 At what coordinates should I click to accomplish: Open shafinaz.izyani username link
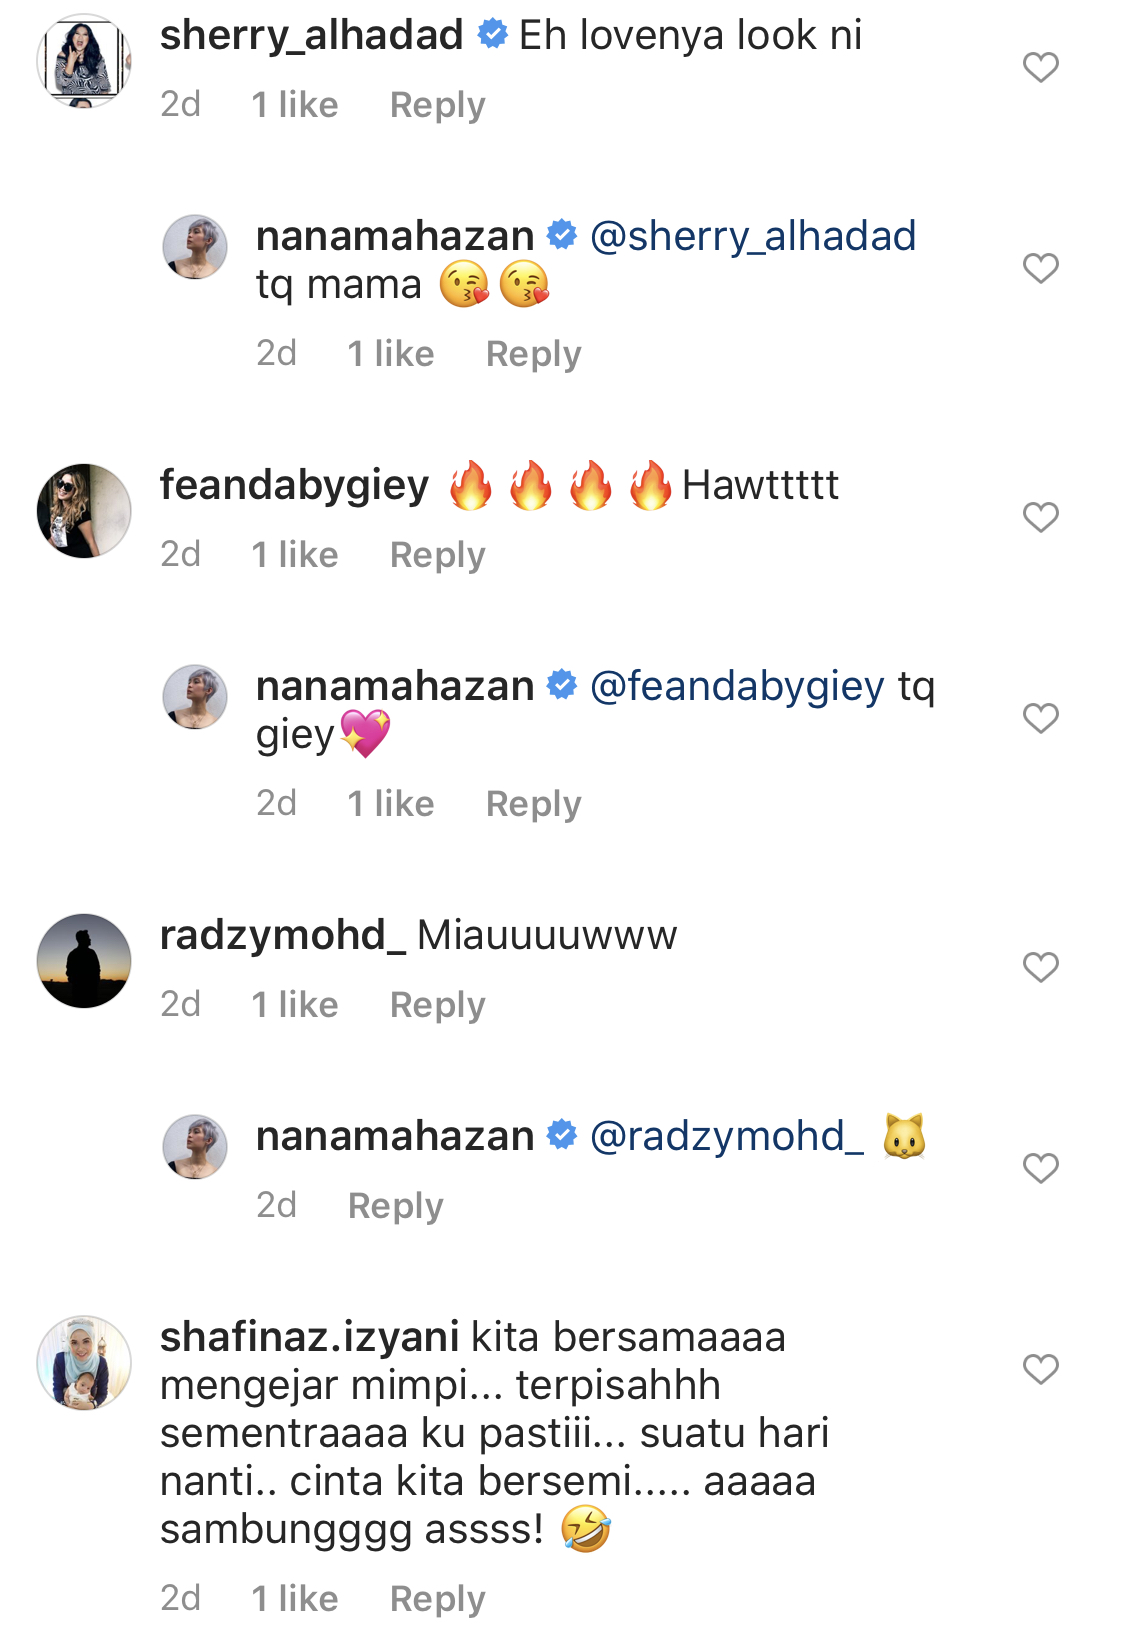[x=309, y=1337]
